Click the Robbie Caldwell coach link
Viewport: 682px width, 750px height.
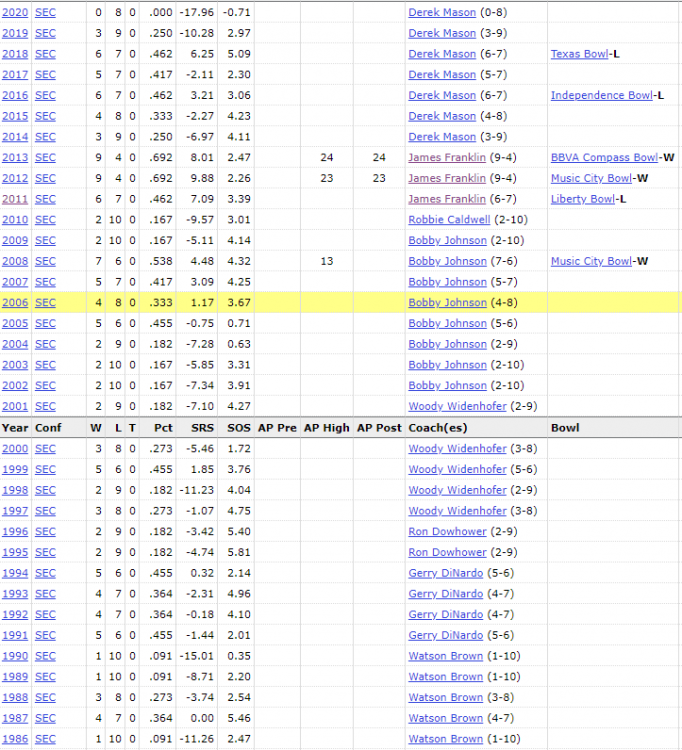[448, 220]
